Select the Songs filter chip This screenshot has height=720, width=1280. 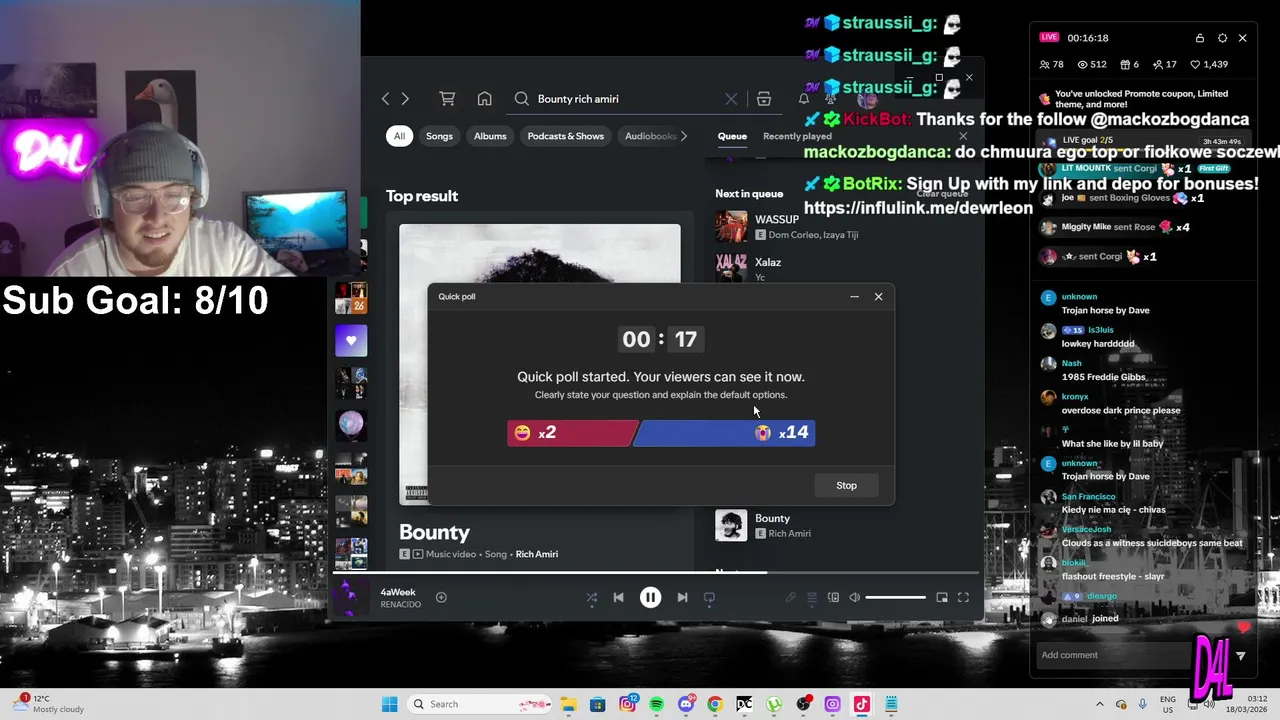pyautogui.click(x=439, y=136)
